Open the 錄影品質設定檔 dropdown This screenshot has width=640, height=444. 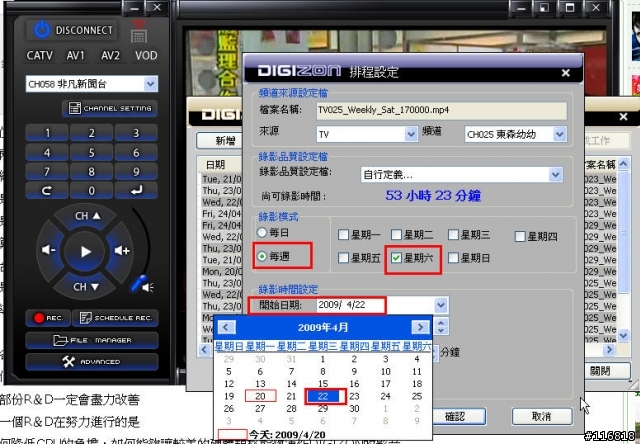point(555,175)
